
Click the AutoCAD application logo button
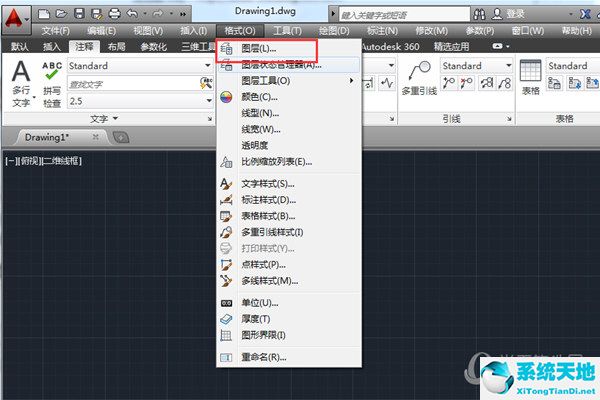pos(16,20)
